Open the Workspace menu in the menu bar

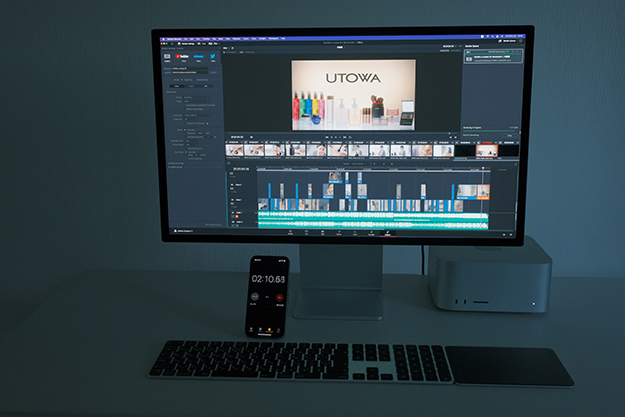pyautogui.click(x=273, y=39)
